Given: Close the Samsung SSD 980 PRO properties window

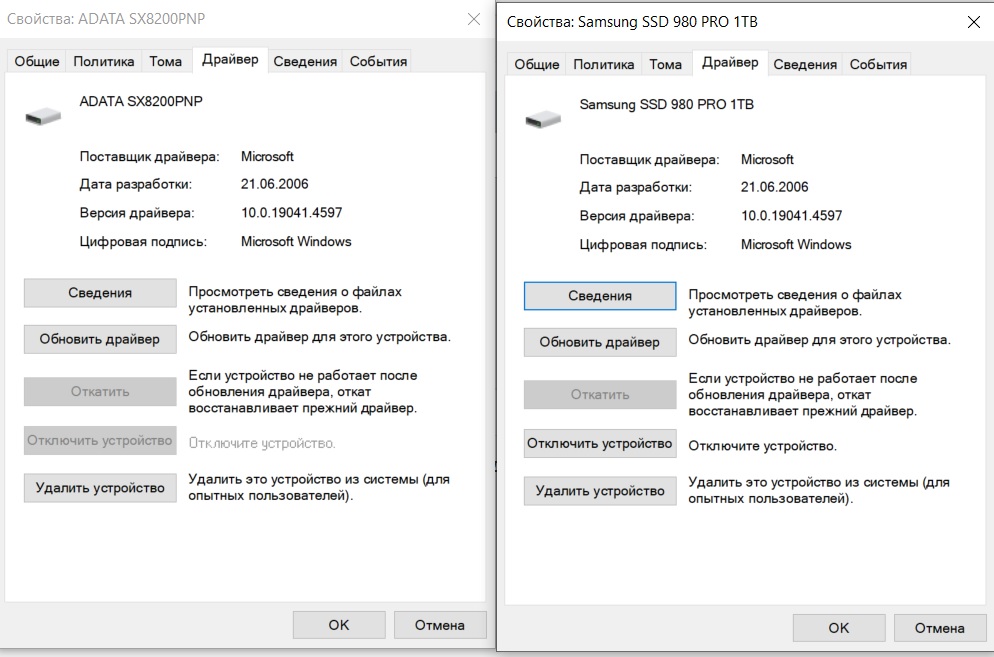Looking at the screenshot, I should (x=974, y=22).
